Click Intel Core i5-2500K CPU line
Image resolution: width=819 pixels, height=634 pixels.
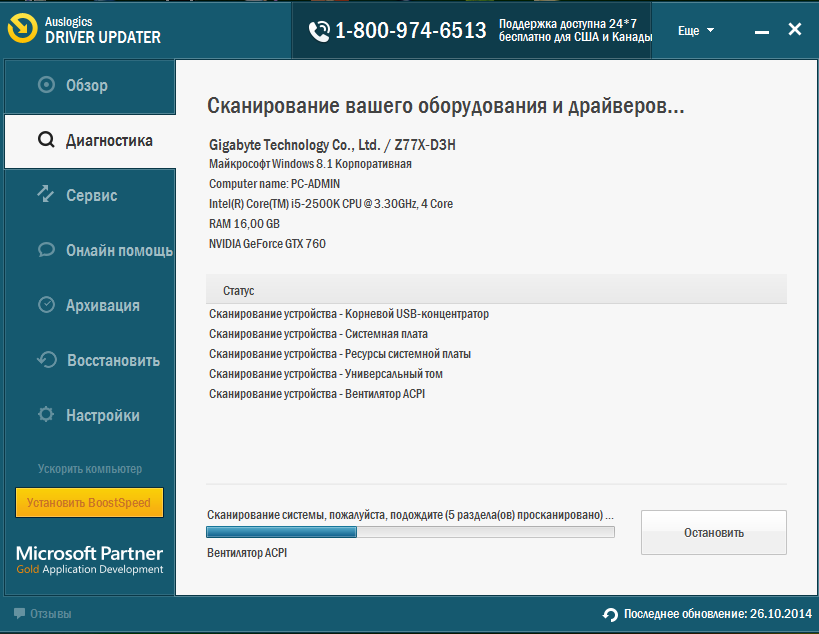[331, 204]
